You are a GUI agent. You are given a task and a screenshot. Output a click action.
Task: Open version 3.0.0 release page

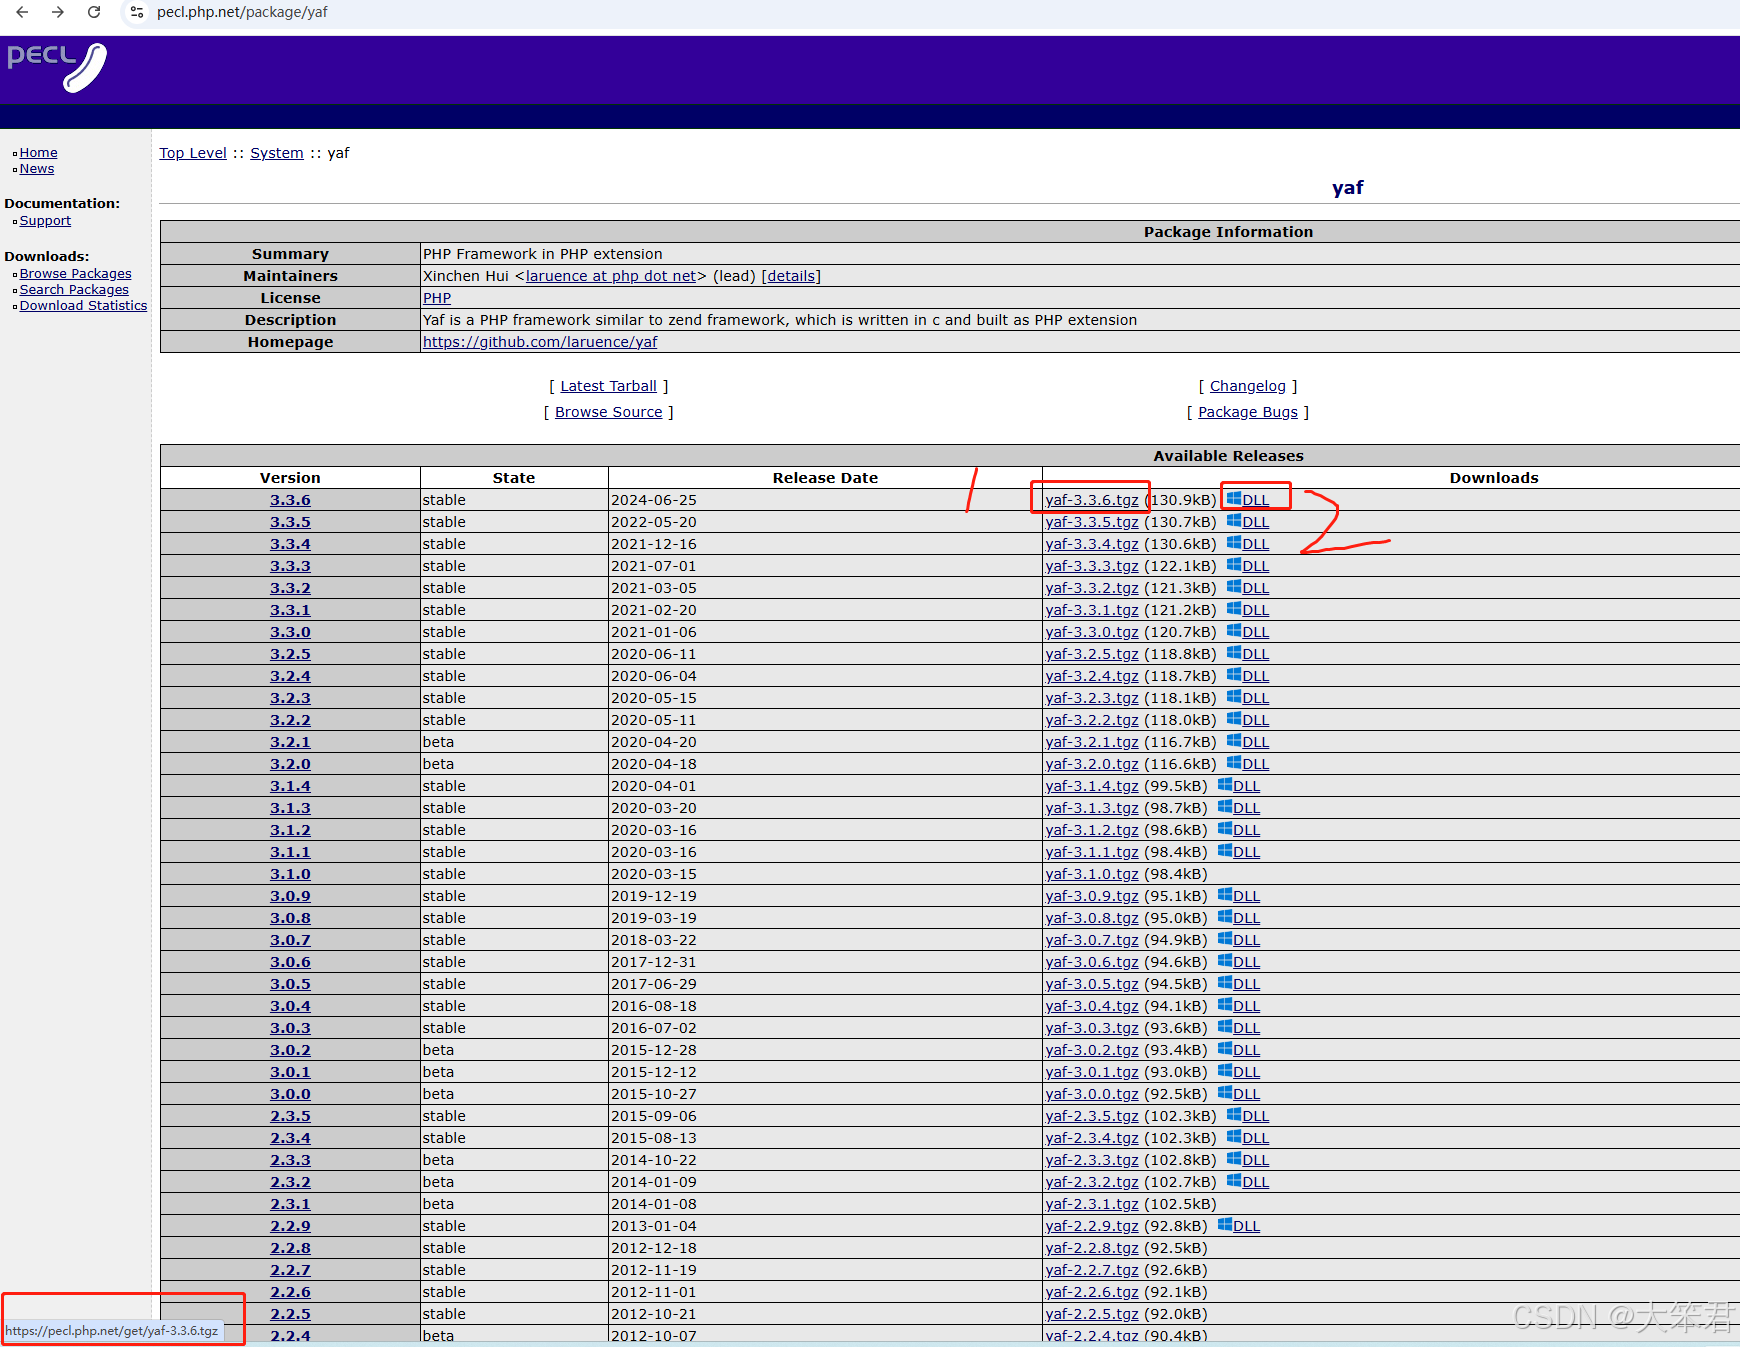[x=290, y=1094]
